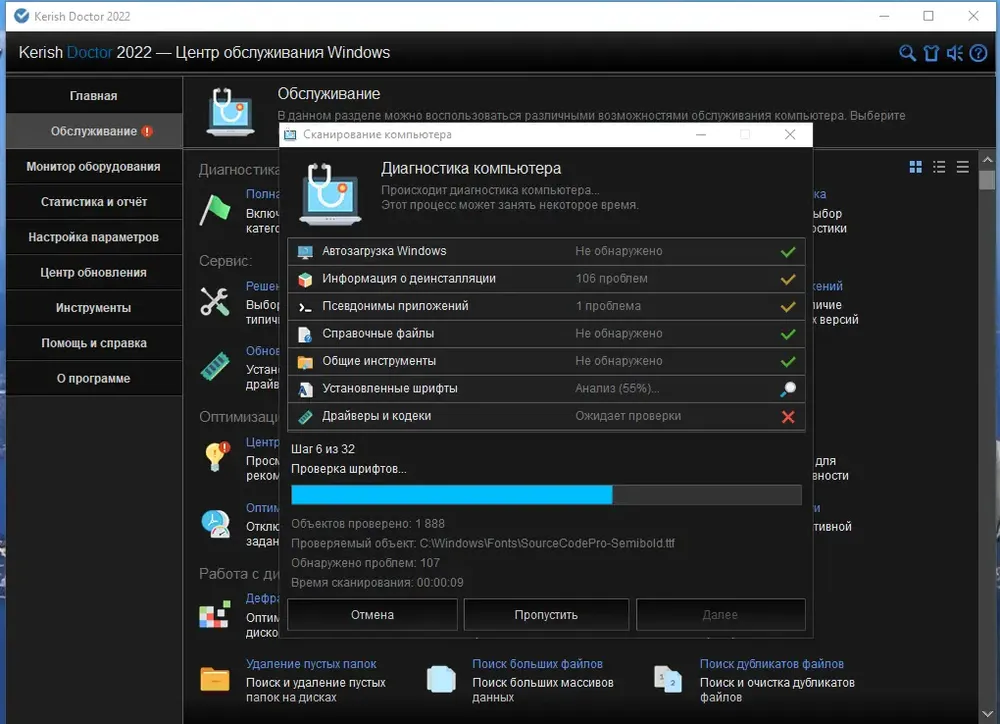Image resolution: width=1000 pixels, height=724 pixels.
Task: Click the search magnifier icon in header
Action: click(907, 53)
